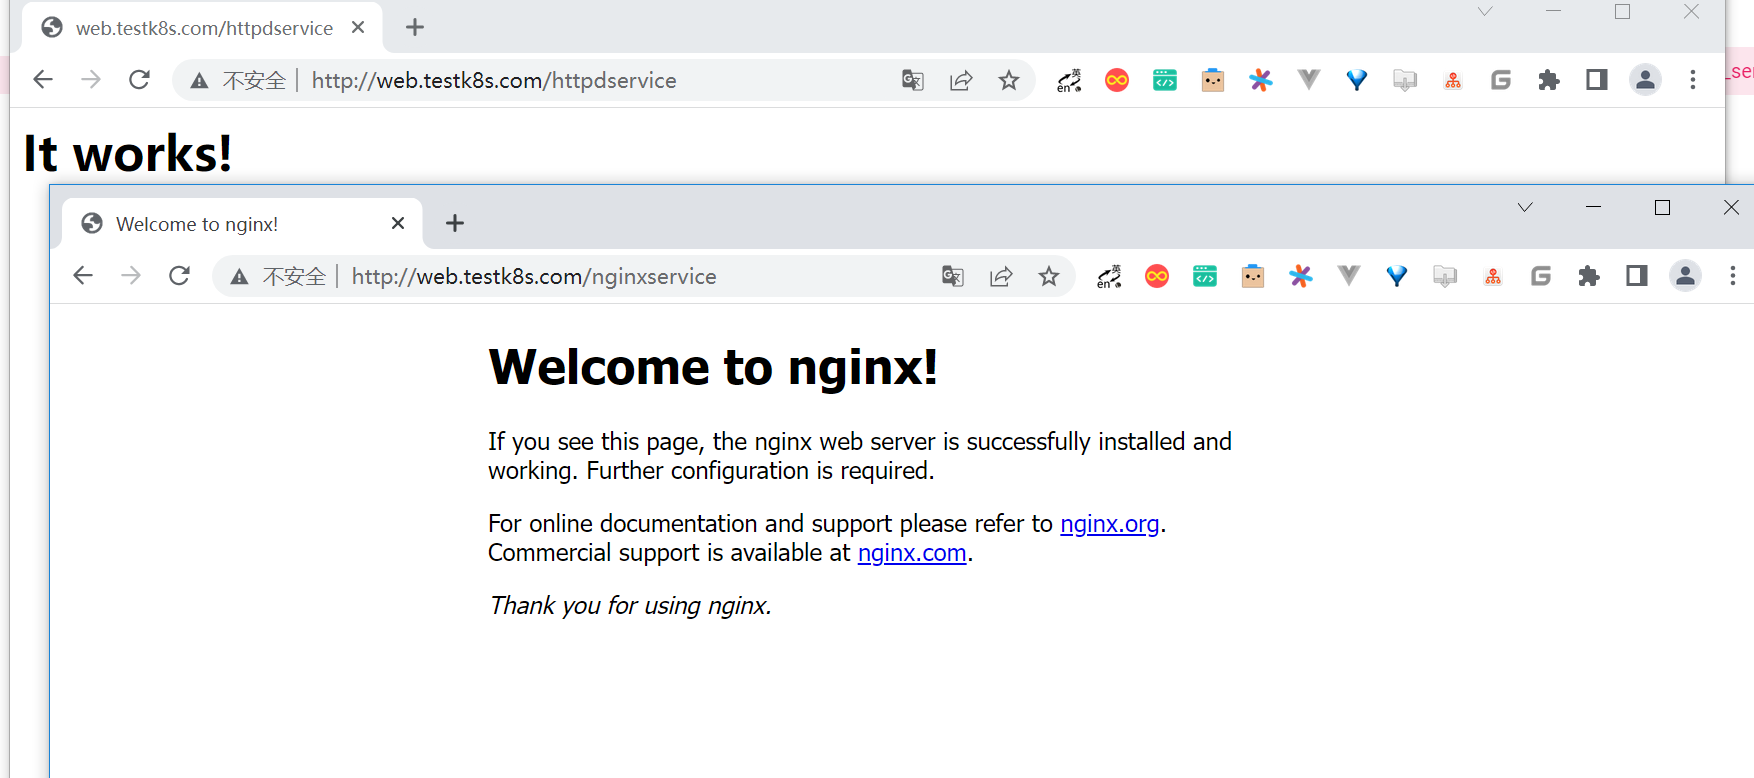Focus the httpdservice address bar URL

click(x=494, y=81)
